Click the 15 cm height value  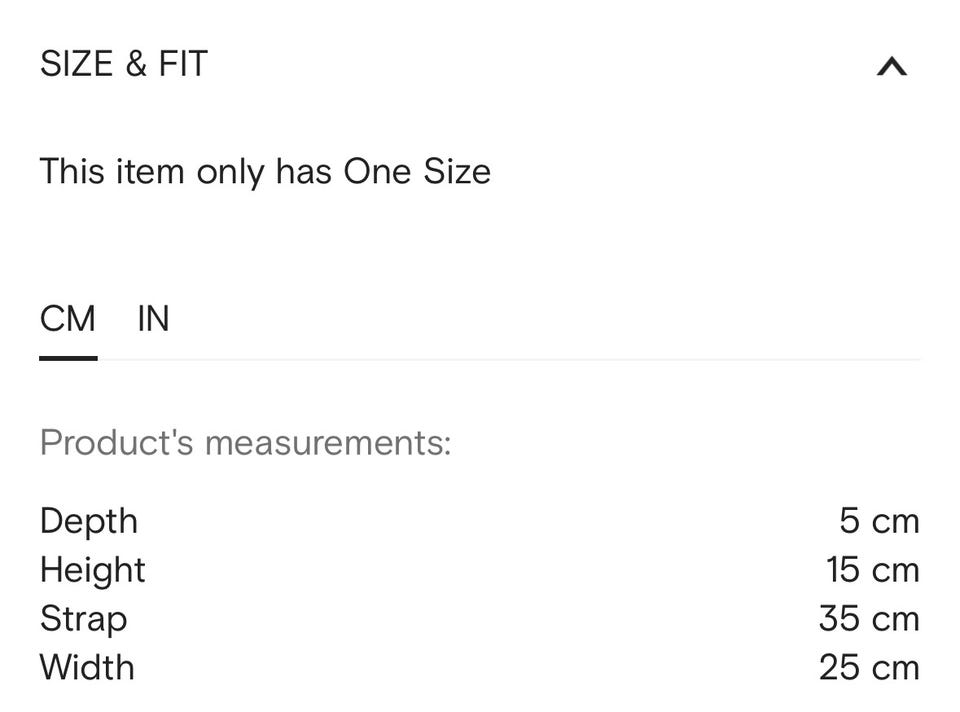[x=872, y=570]
